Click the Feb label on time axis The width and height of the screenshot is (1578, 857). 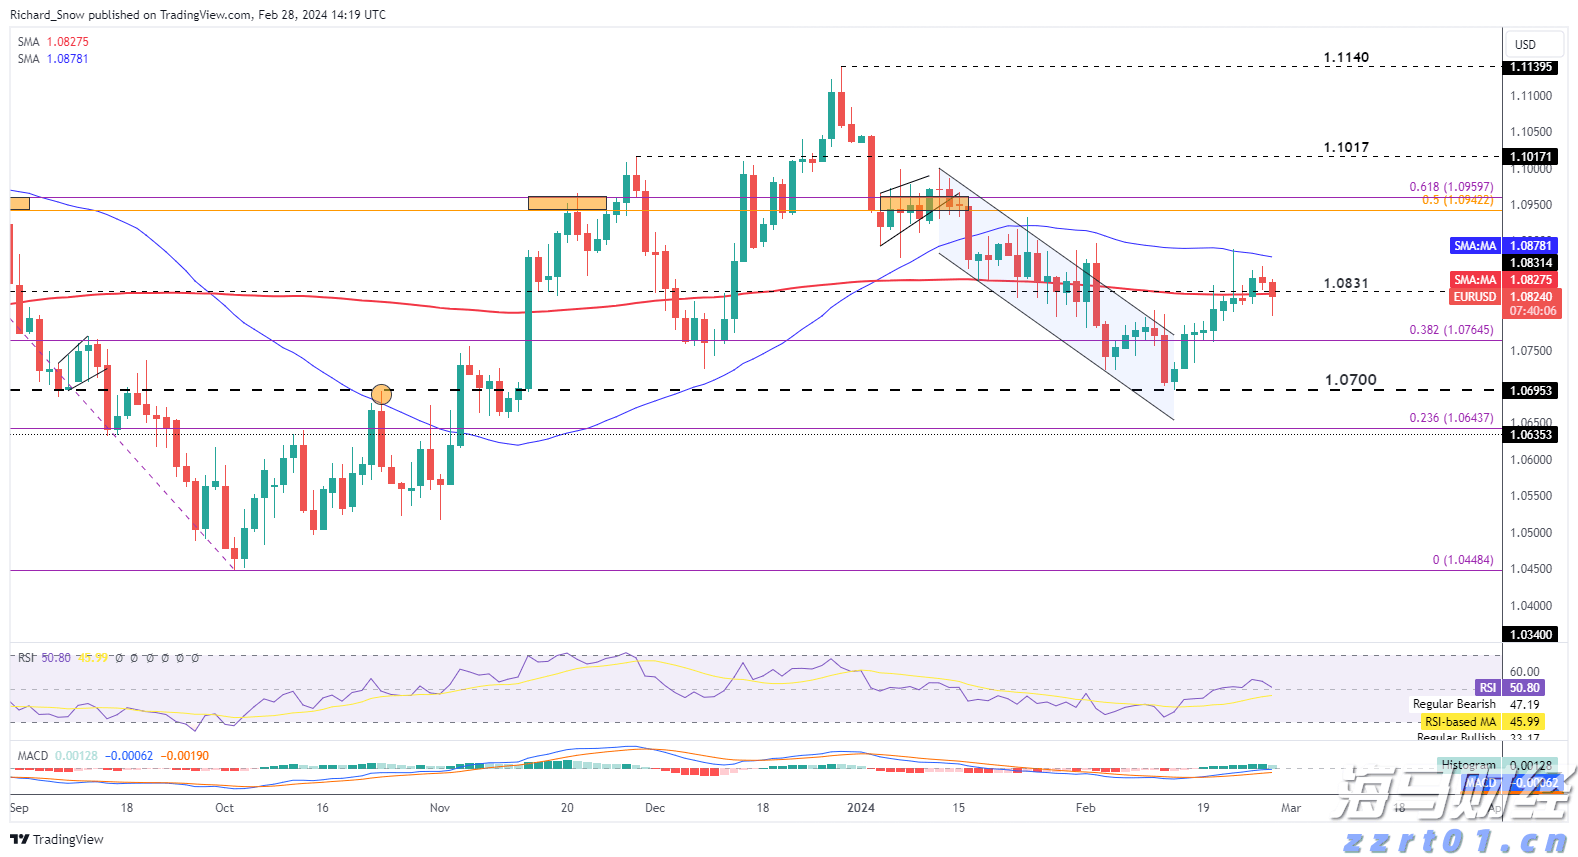(1085, 808)
